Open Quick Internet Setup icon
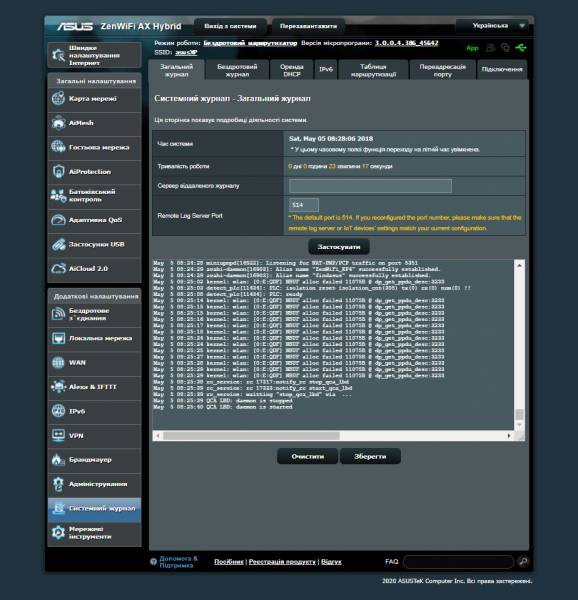 59,55
